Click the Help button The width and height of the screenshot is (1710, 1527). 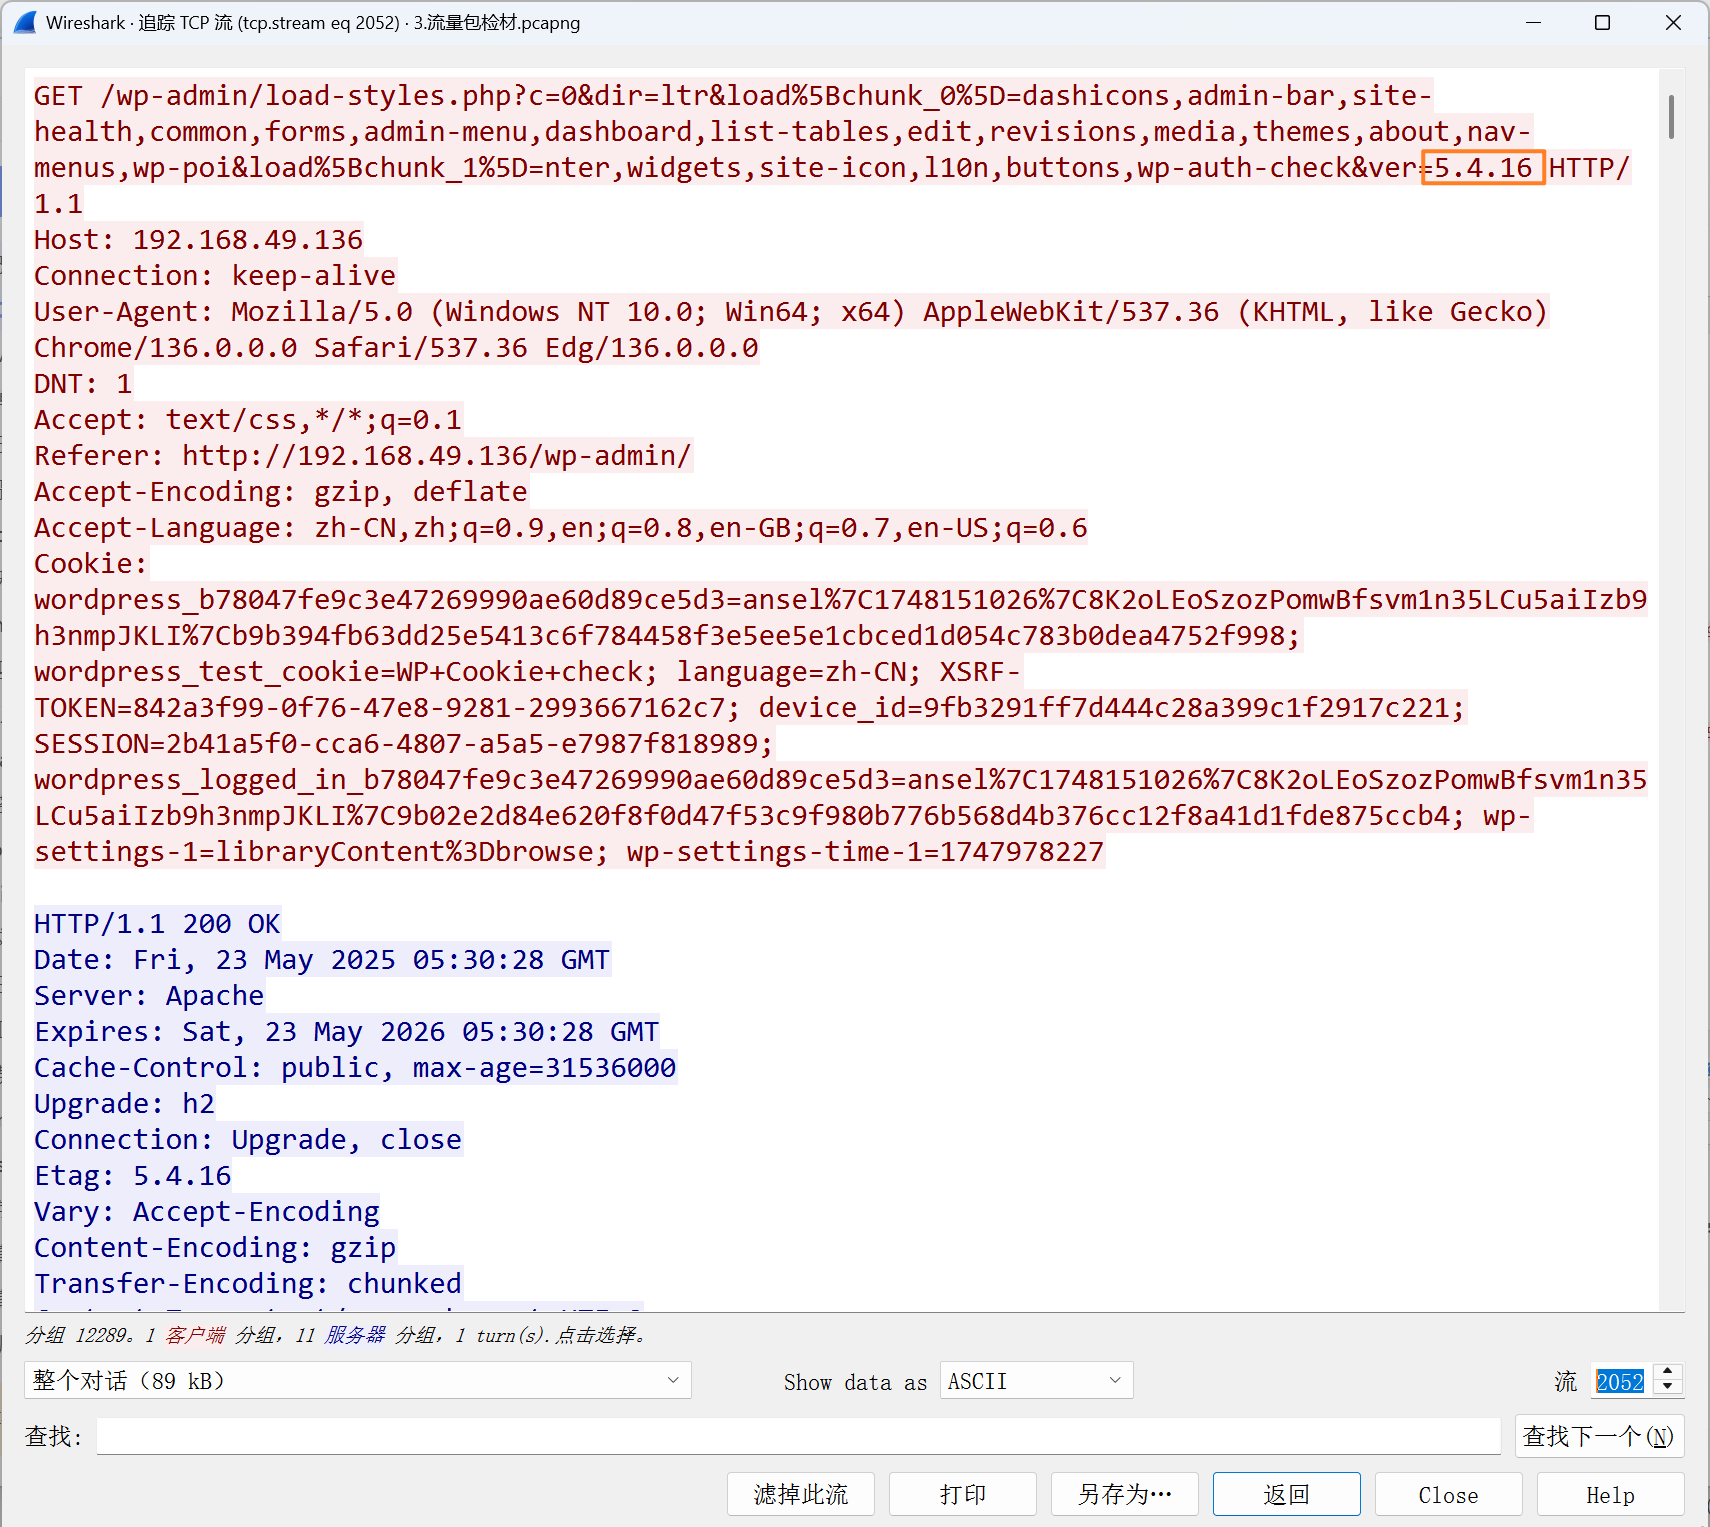click(x=1611, y=1494)
